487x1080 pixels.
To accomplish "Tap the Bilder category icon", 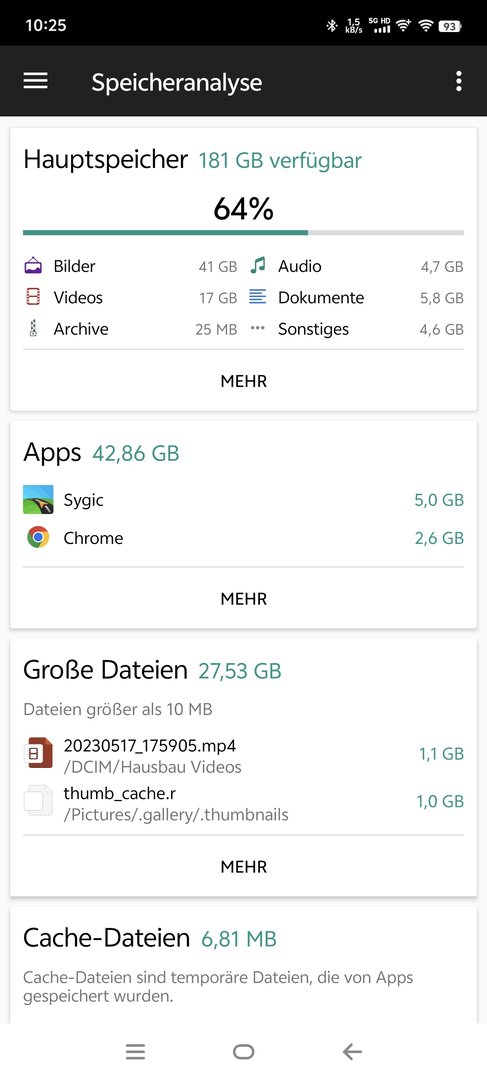I will point(33,266).
